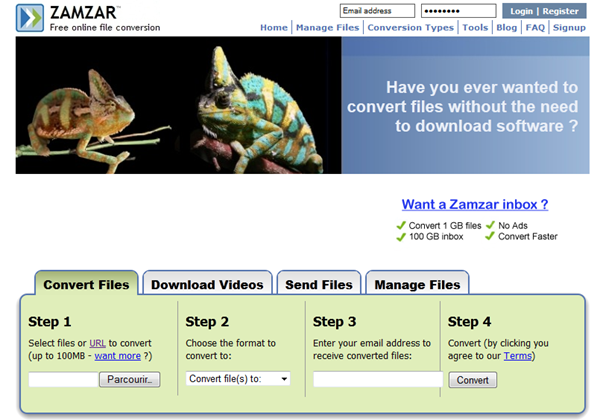The width and height of the screenshot is (600, 420).
Task: Click the Step 3 email address field
Action: click(x=378, y=379)
